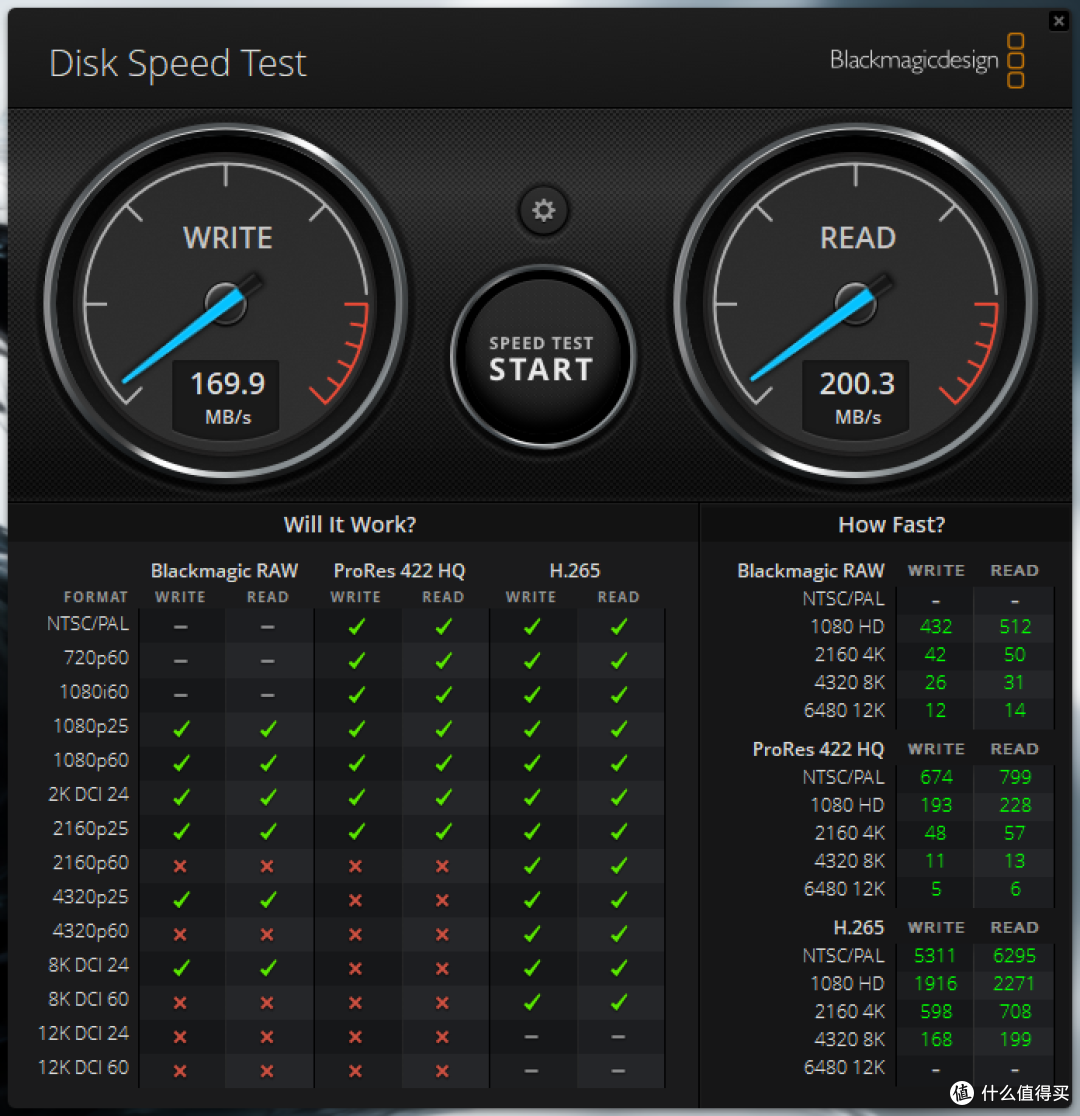The width and height of the screenshot is (1080, 1116).
Task: Click H.265 WRITE checkmark for 1080i60
Action: (532, 694)
